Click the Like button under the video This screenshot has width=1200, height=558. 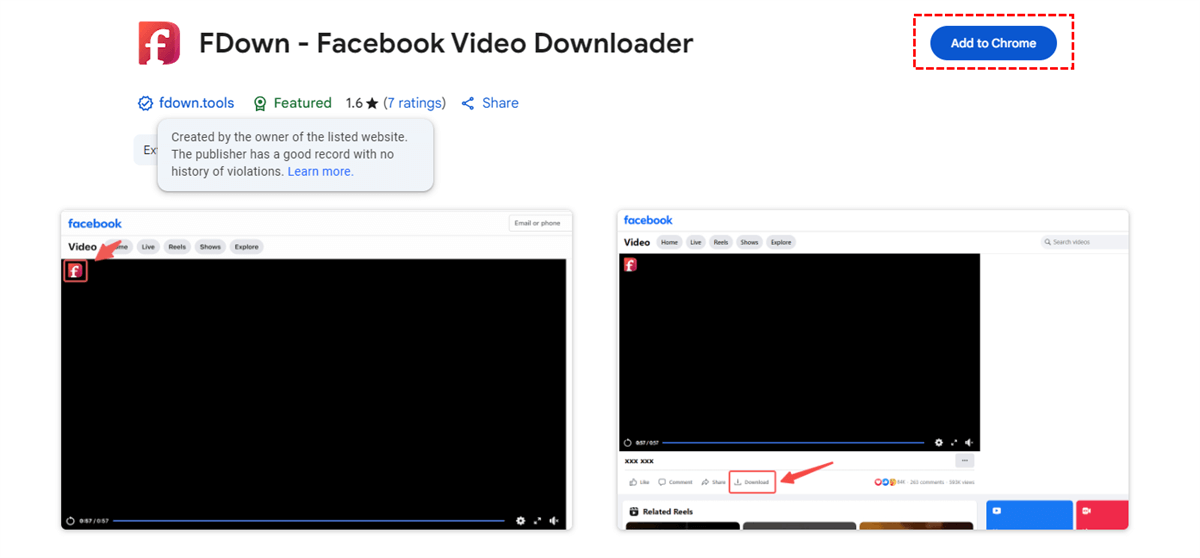640,482
